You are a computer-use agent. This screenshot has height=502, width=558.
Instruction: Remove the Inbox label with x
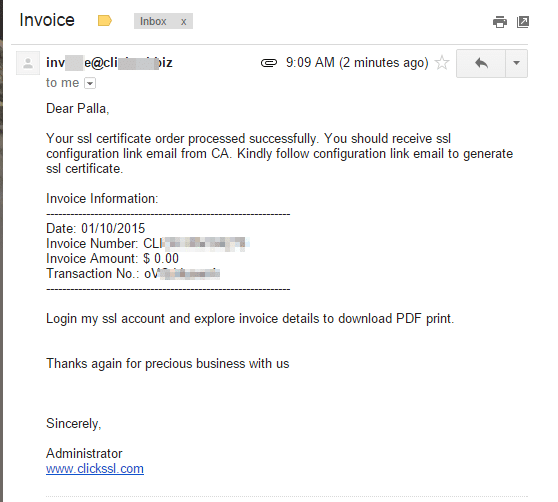pyautogui.click(x=183, y=22)
